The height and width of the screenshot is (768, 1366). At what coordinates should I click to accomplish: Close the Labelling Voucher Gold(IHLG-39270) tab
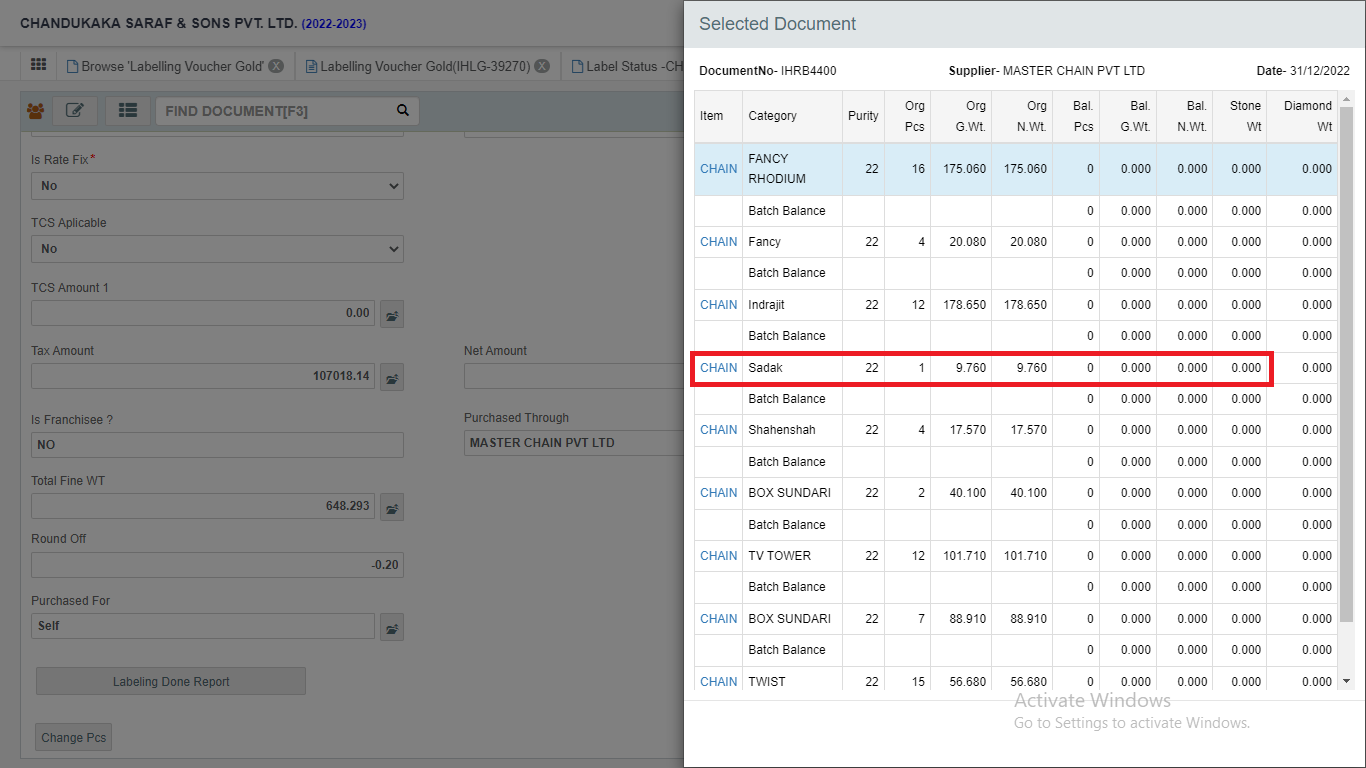tap(541, 66)
